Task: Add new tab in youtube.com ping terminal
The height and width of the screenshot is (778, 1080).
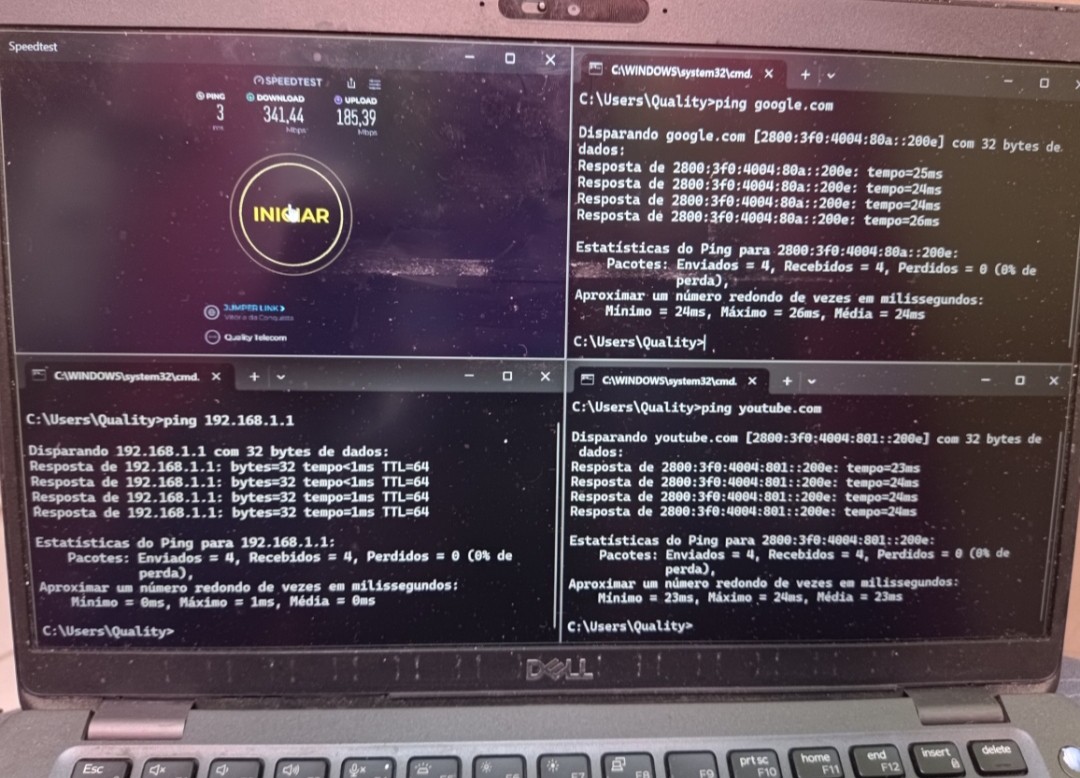Action: point(787,381)
